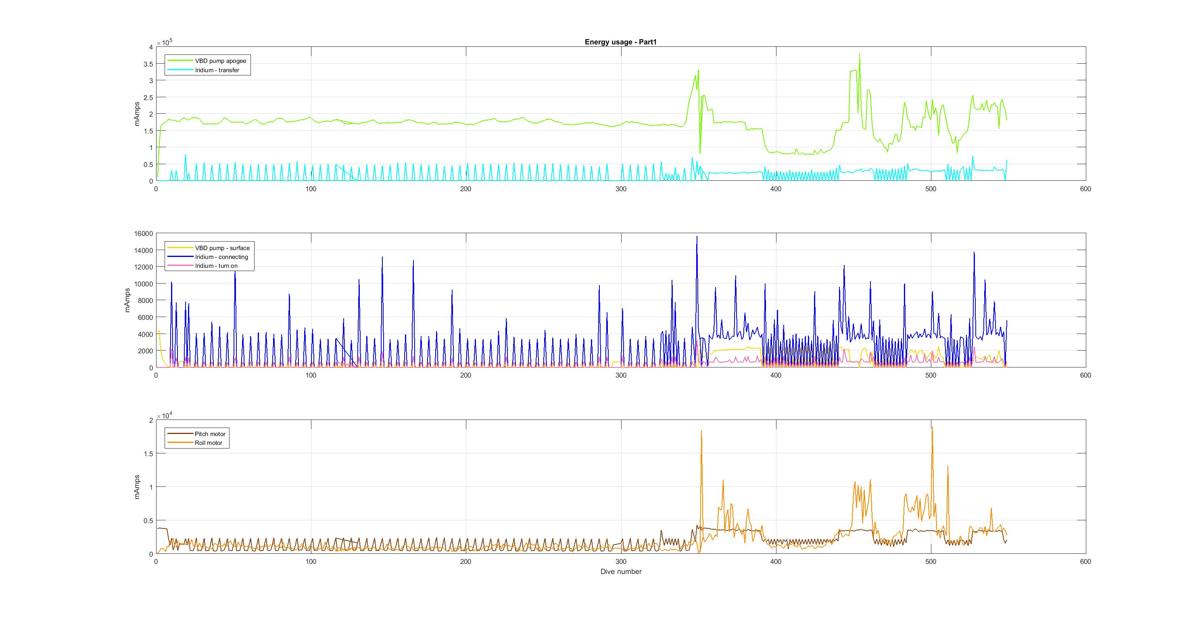Click the cyan line sample in top legend

point(180,70)
